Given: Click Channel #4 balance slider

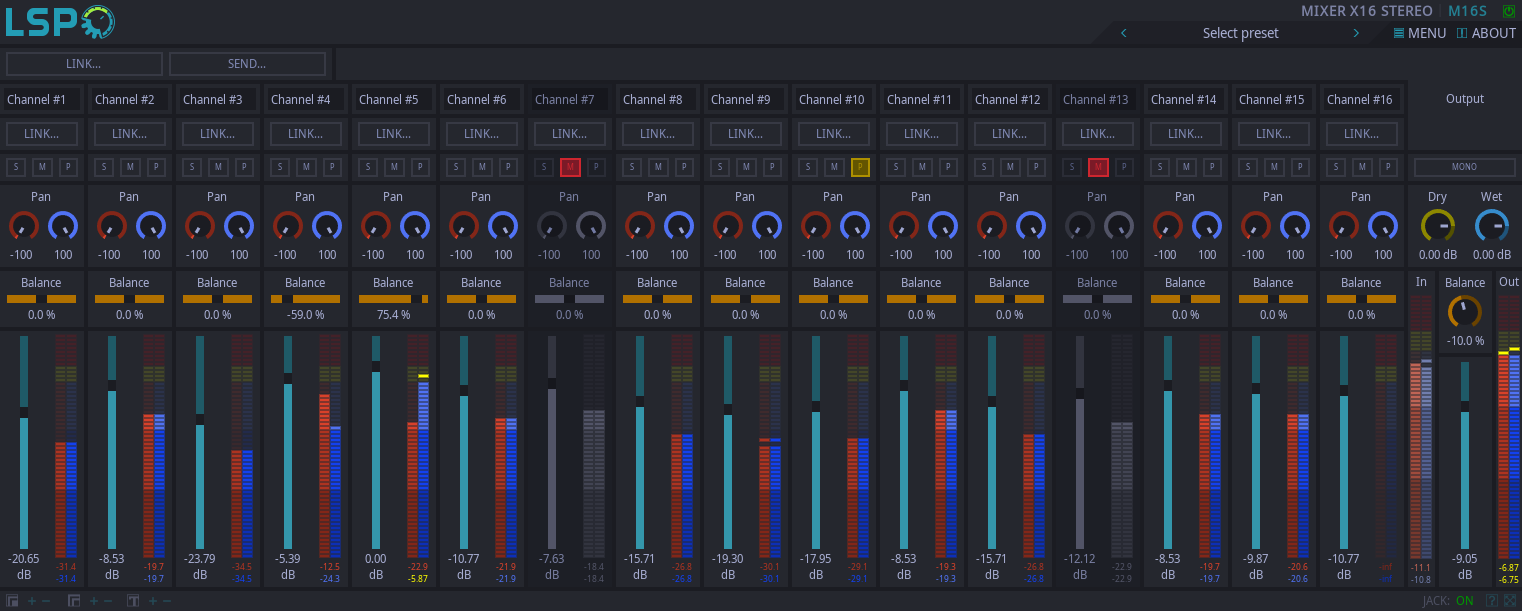Looking at the screenshot, I should tap(305, 299).
